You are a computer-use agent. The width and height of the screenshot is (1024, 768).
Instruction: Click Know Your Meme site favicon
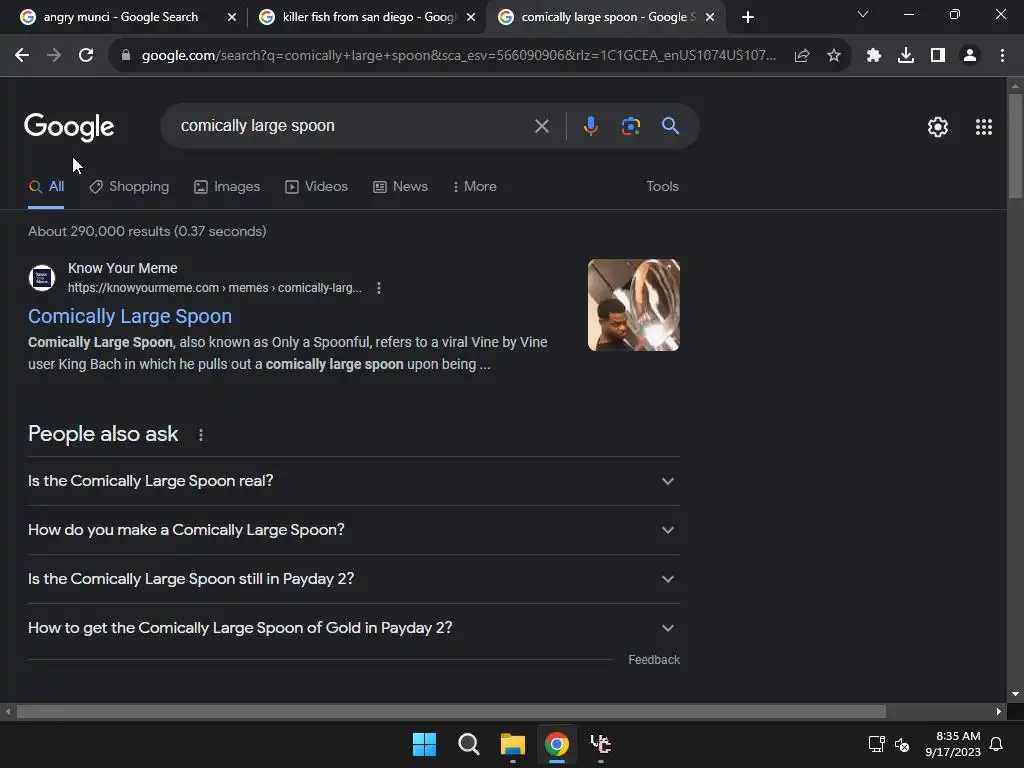pos(42,278)
